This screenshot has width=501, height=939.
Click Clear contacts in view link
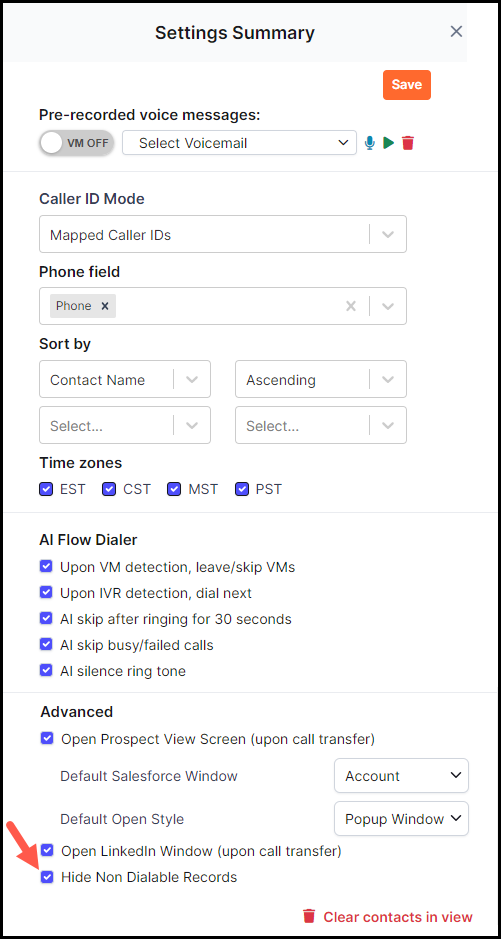click(x=398, y=917)
